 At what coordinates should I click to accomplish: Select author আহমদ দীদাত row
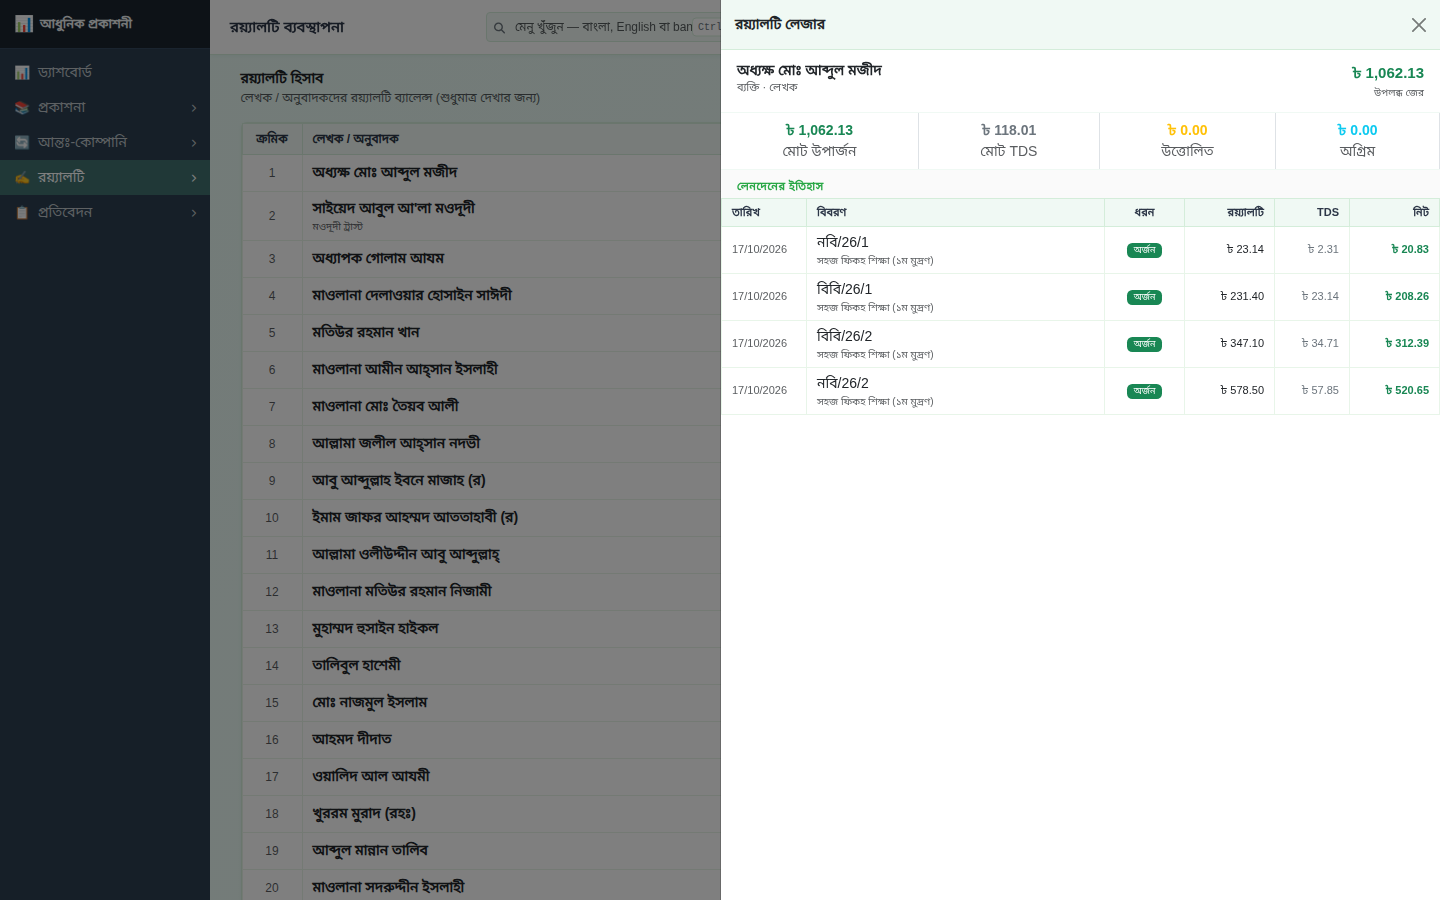click(x=481, y=740)
